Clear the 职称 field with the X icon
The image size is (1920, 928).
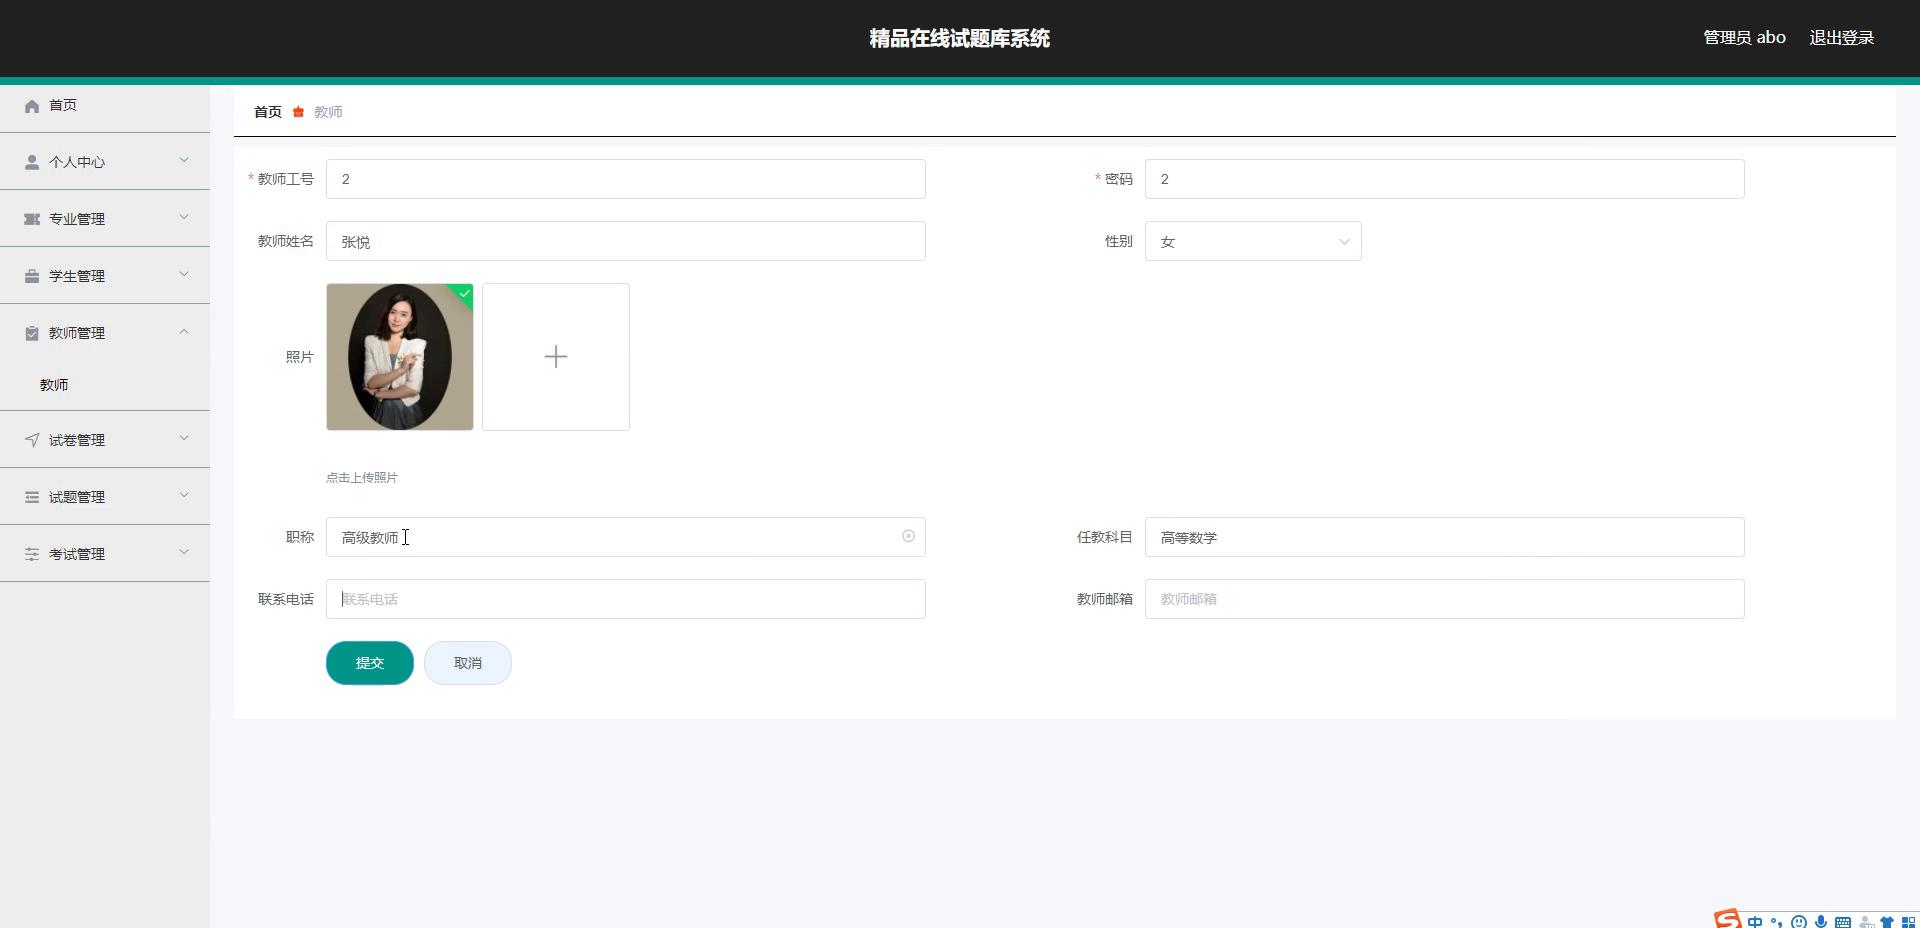point(908,537)
